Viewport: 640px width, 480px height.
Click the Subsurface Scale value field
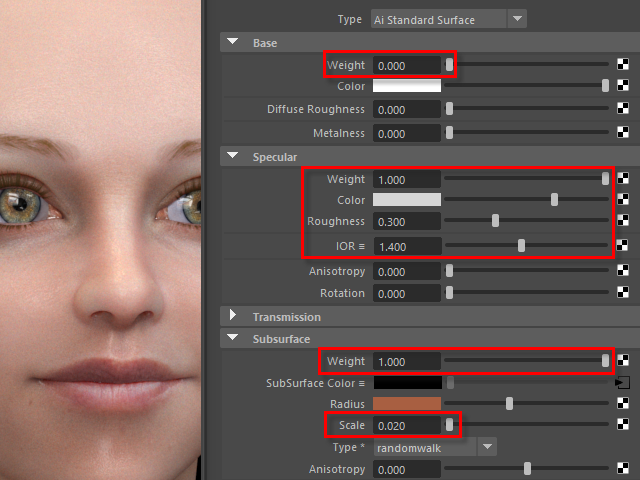[x=407, y=426]
